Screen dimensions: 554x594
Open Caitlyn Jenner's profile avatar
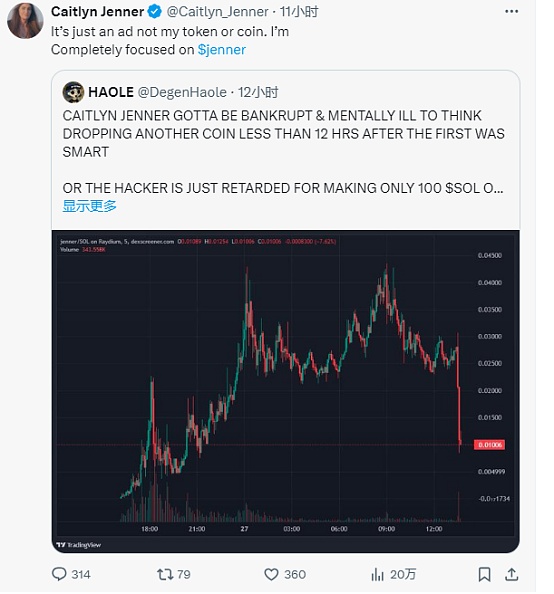click(25, 20)
